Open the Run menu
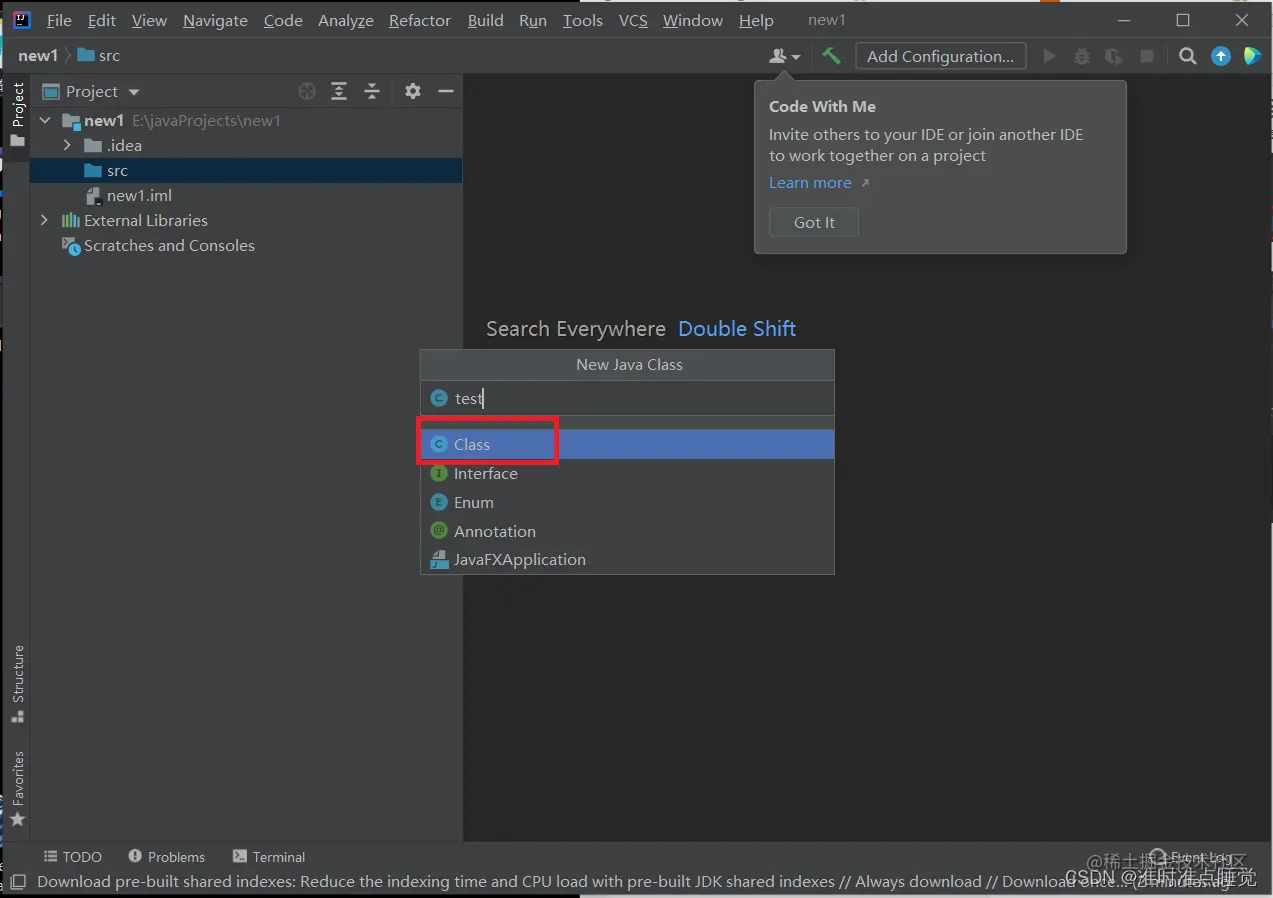The height and width of the screenshot is (898, 1273). (533, 20)
